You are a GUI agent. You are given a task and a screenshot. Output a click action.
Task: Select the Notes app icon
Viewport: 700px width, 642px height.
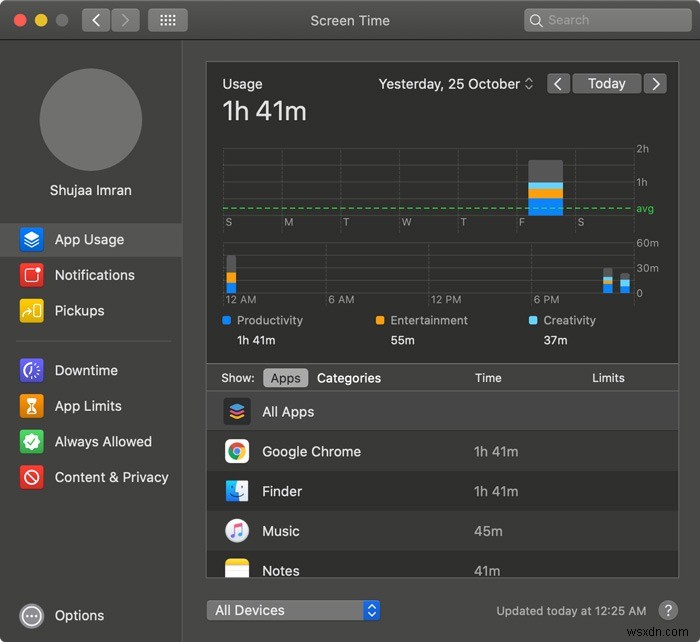click(x=237, y=567)
